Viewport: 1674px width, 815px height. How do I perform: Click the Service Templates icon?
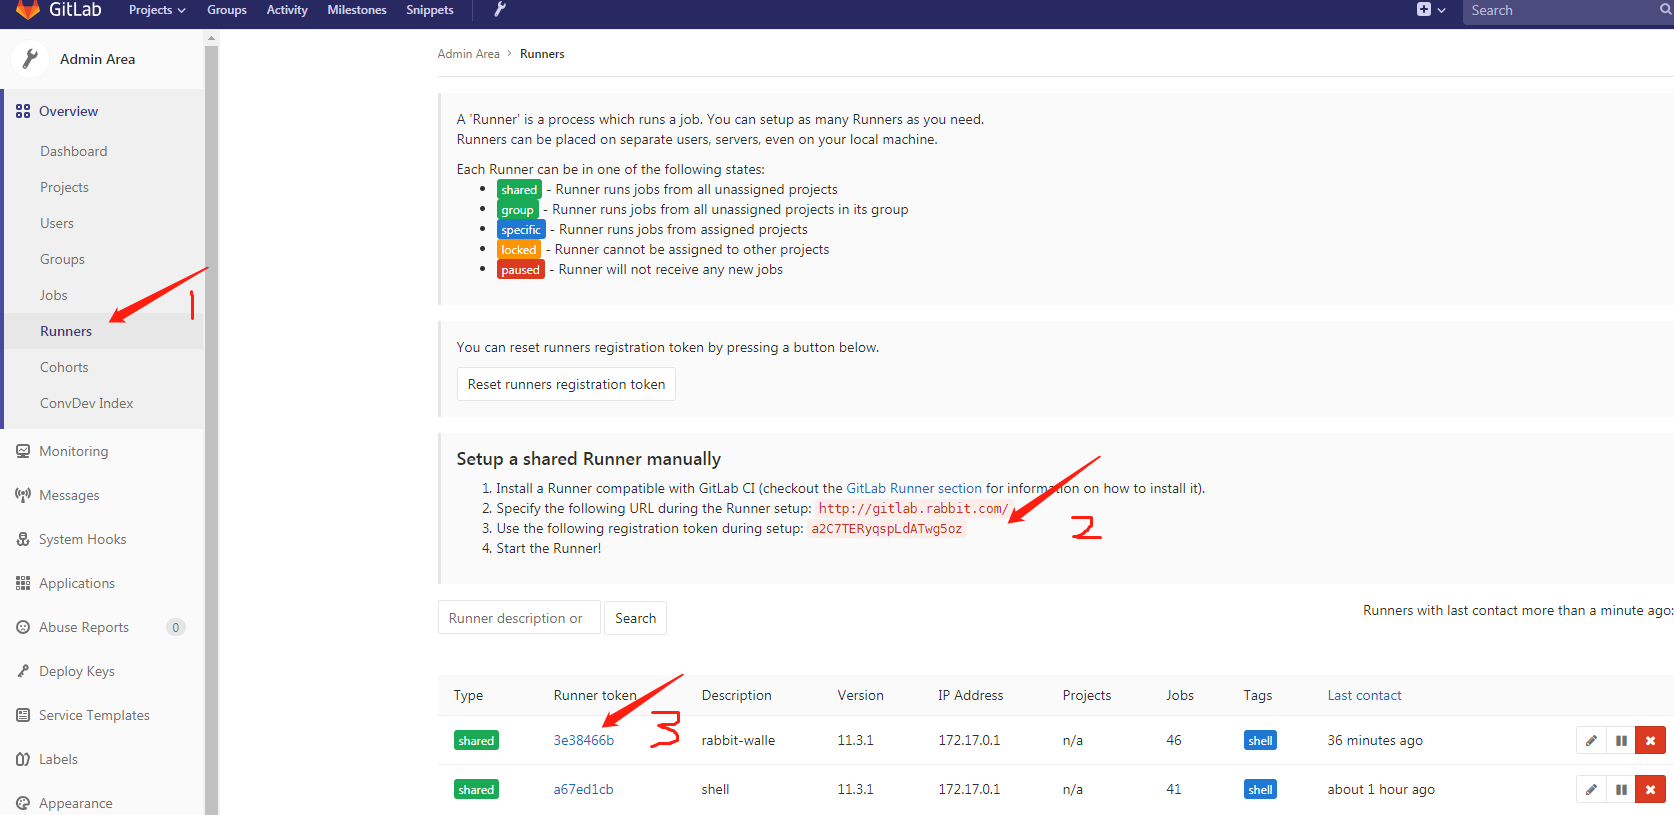pos(23,715)
